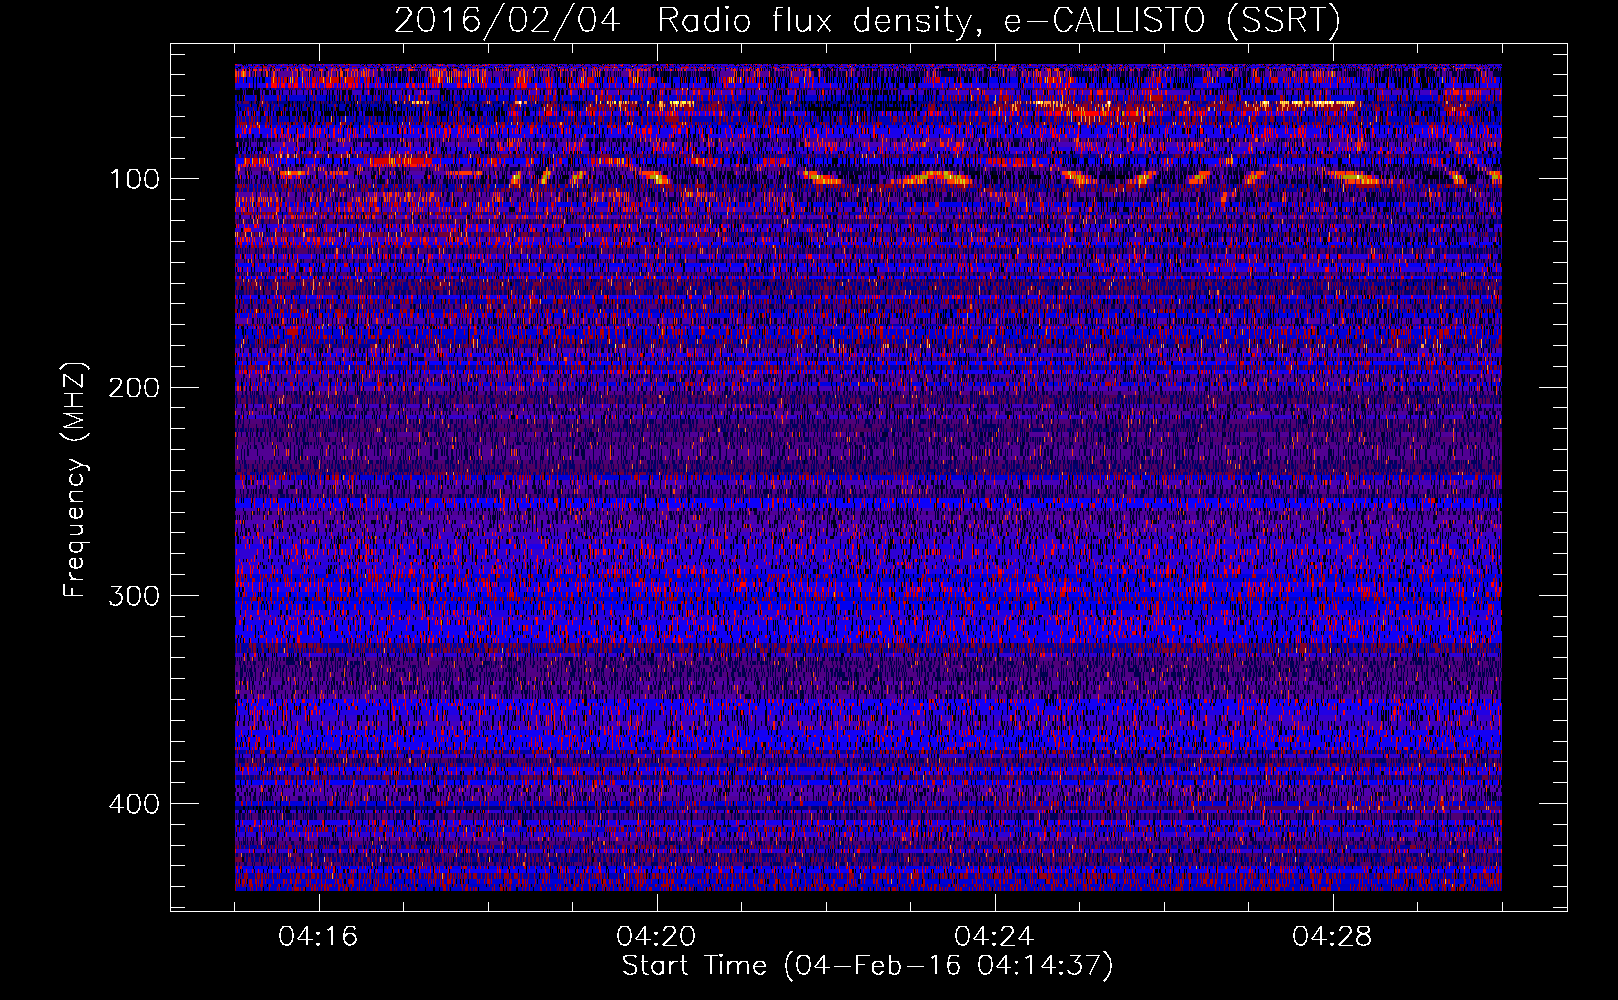Click the 04:20 time tick label
Viewport: 1618px width, 1000px height.
click(656, 937)
